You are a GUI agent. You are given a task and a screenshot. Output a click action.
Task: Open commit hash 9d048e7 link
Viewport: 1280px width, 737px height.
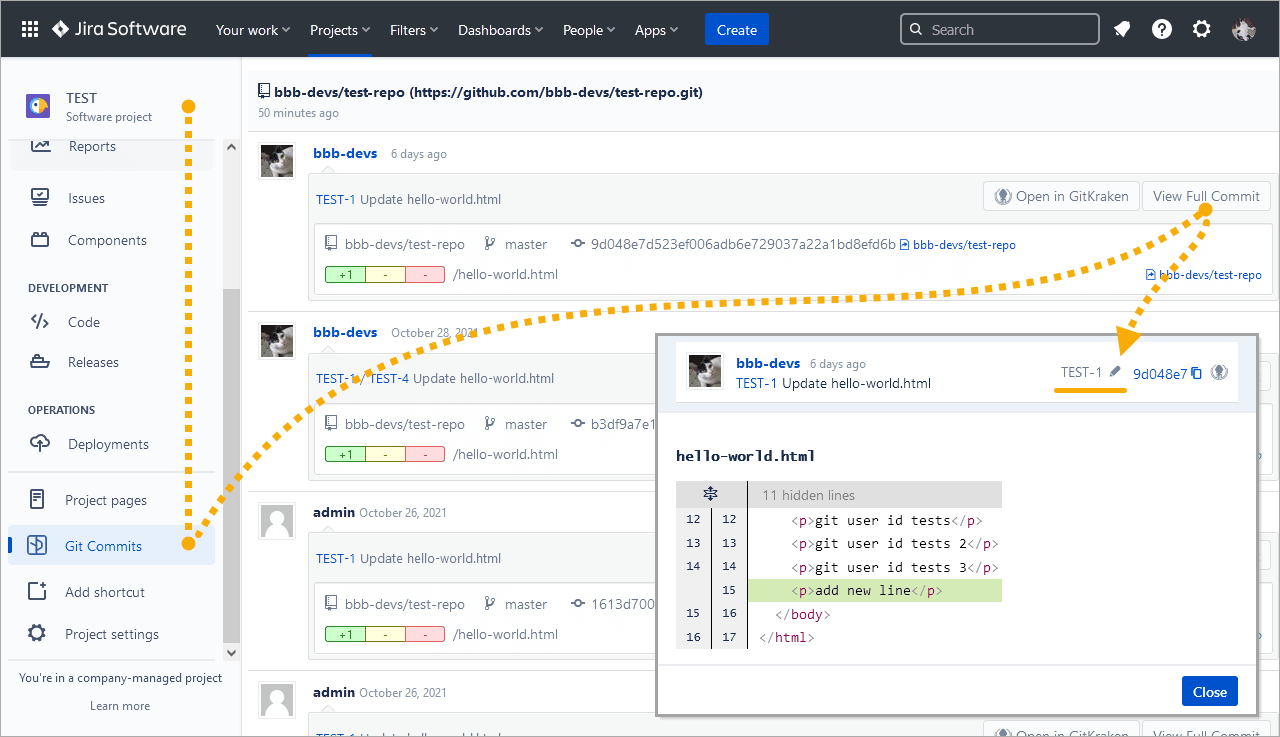click(x=1160, y=374)
